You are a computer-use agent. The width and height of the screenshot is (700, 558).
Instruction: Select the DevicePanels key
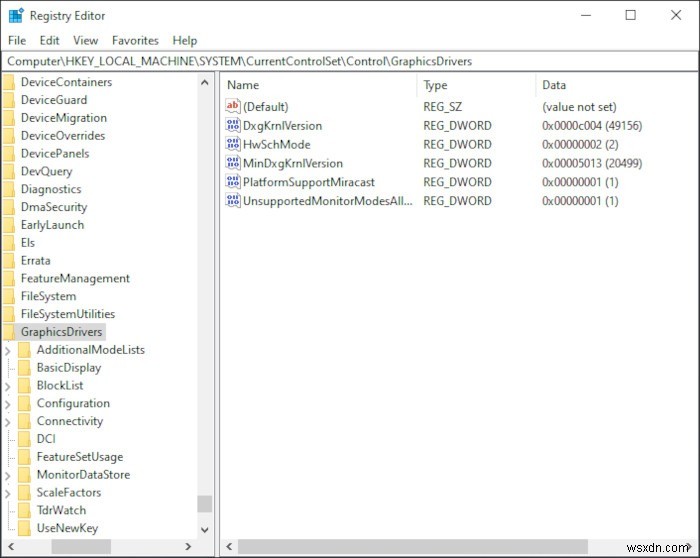tap(55, 153)
